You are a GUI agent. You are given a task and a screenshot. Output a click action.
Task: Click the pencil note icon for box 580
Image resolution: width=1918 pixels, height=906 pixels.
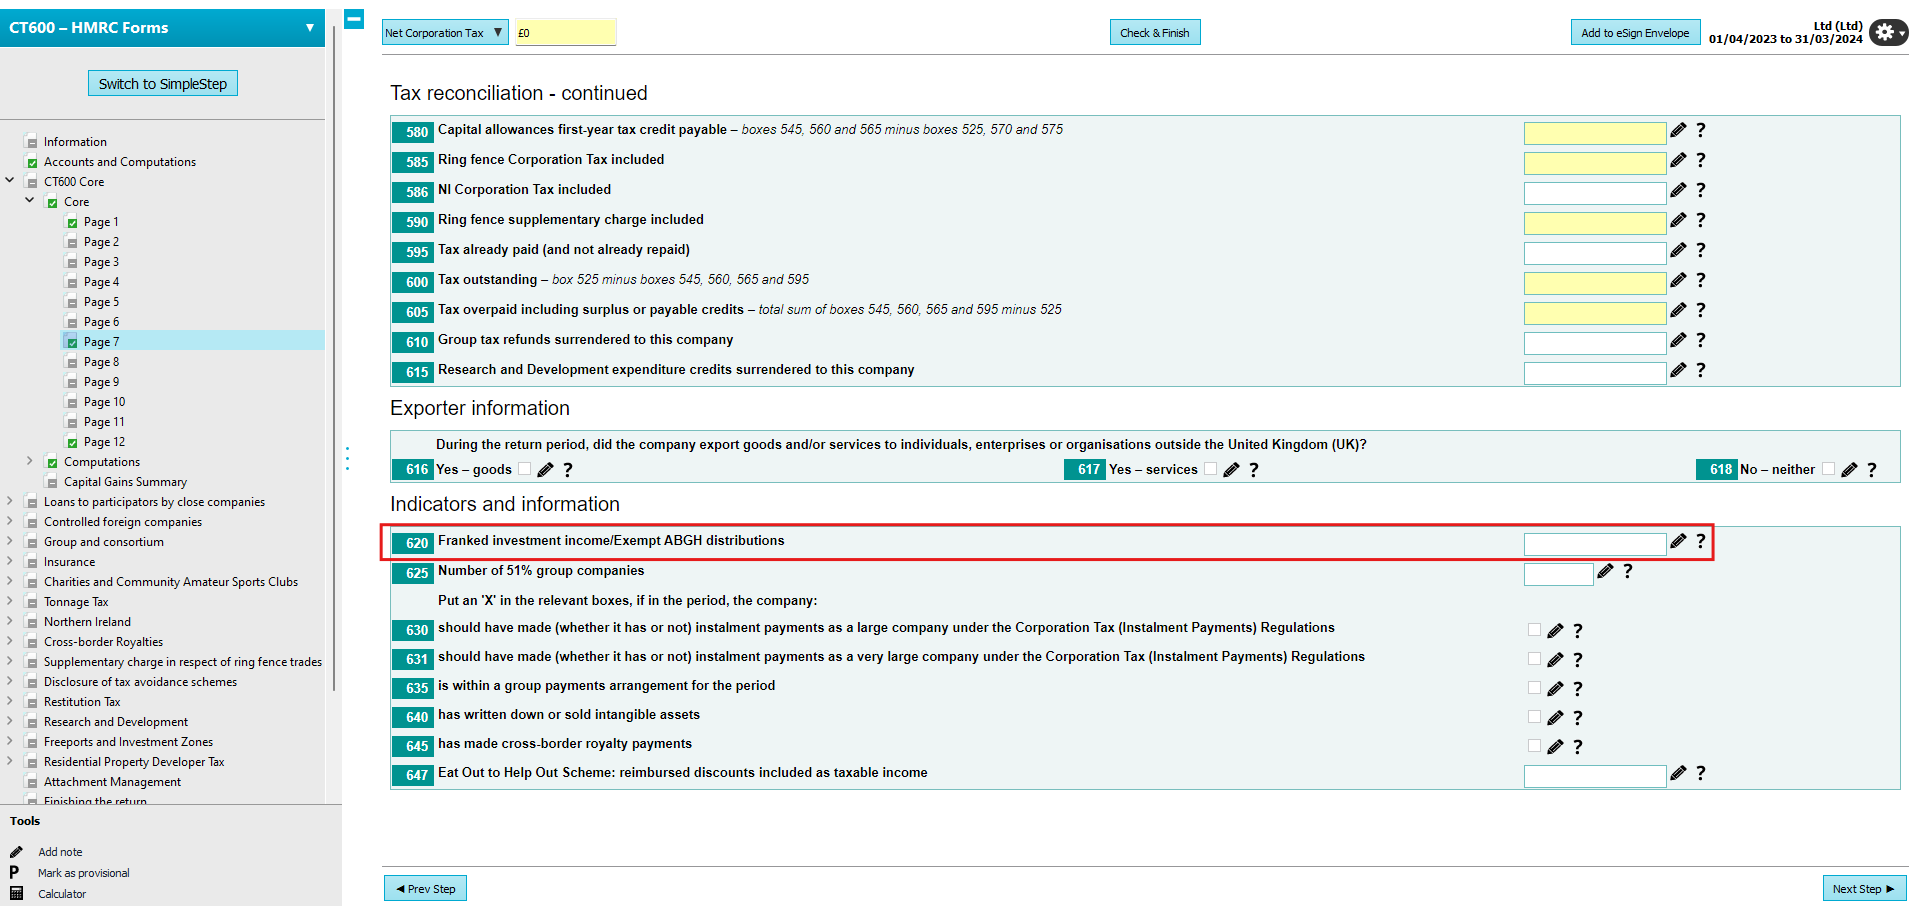pyautogui.click(x=1678, y=130)
